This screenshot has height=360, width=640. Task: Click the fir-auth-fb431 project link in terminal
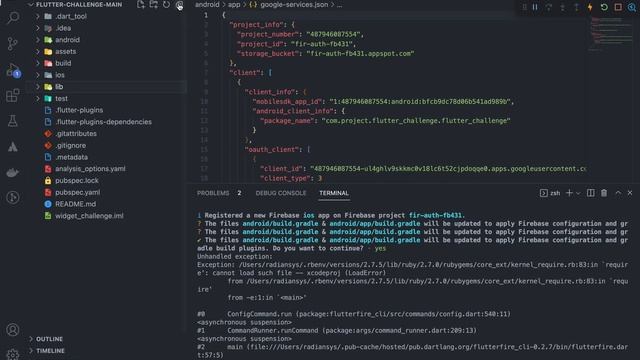(436, 216)
